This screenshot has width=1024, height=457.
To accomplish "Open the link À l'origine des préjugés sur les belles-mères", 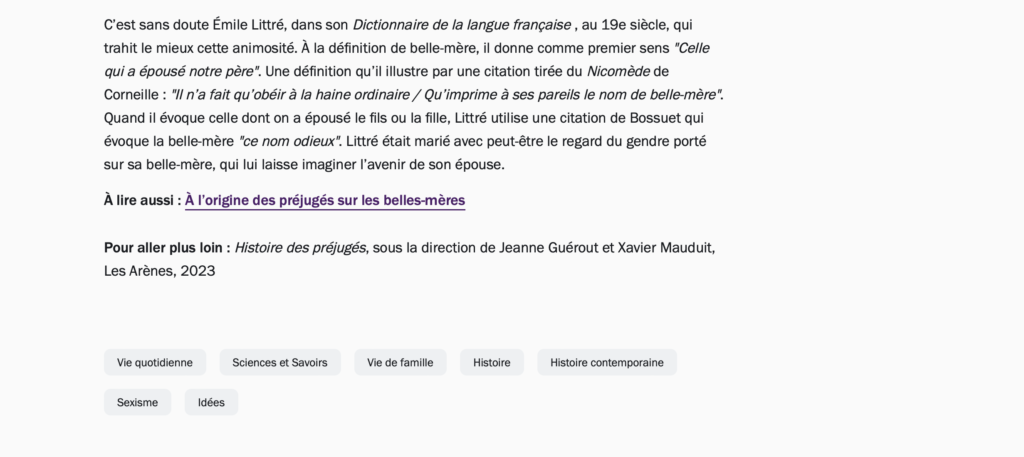I will (325, 200).
